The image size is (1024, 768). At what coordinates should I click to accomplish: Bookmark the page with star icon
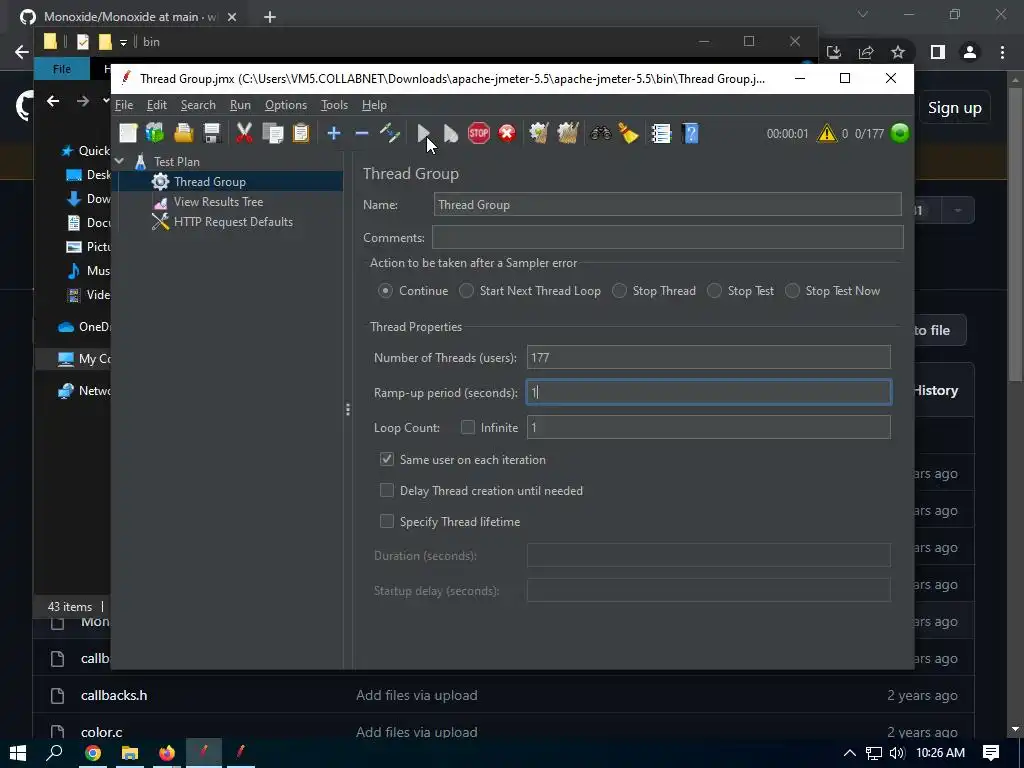click(x=898, y=52)
